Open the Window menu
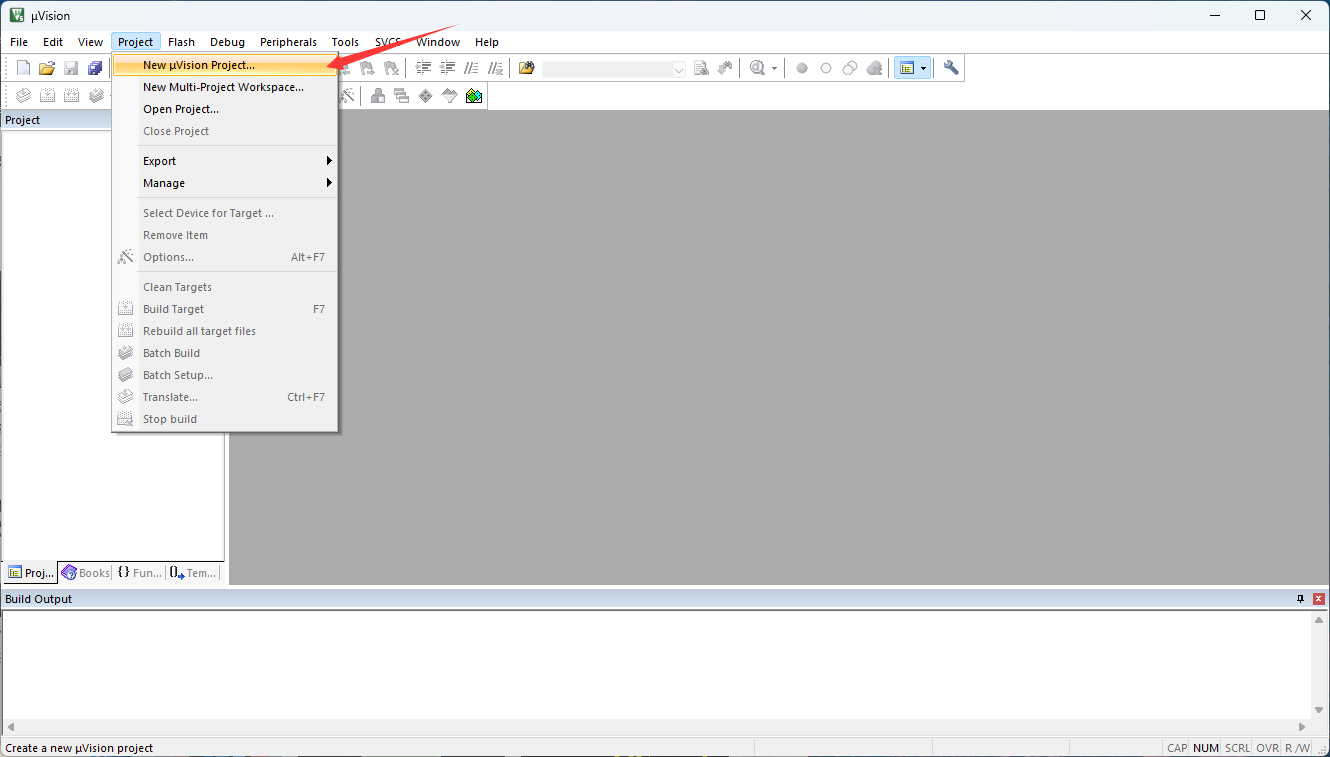 point(438,42)
